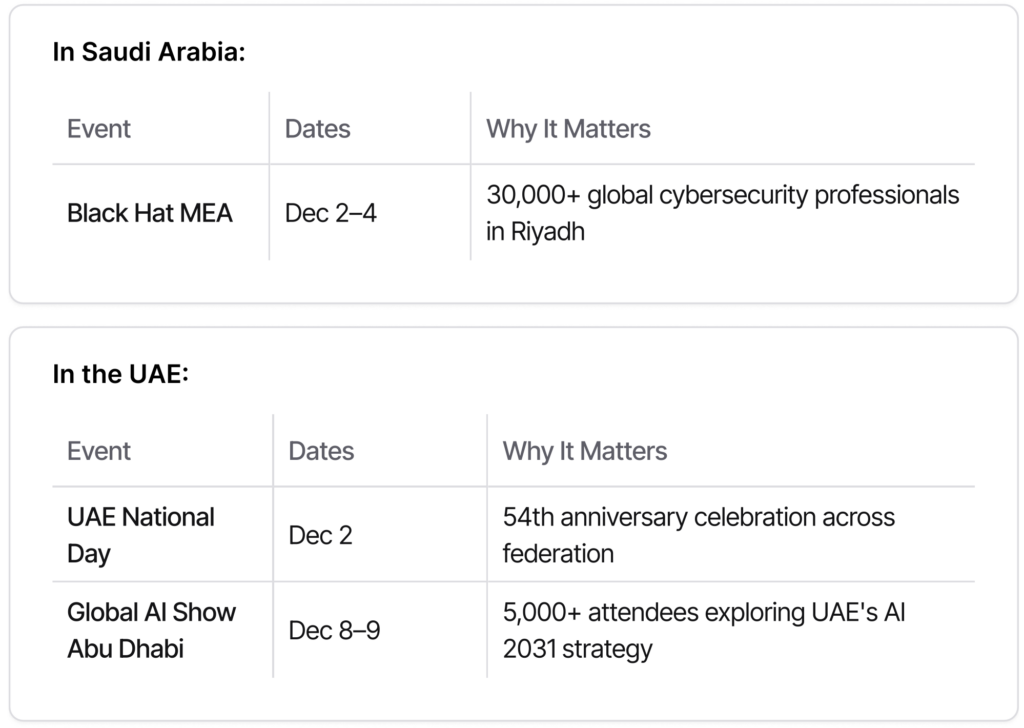Click the 30,000+ cybersecurity professionals description

pos(722,195)
